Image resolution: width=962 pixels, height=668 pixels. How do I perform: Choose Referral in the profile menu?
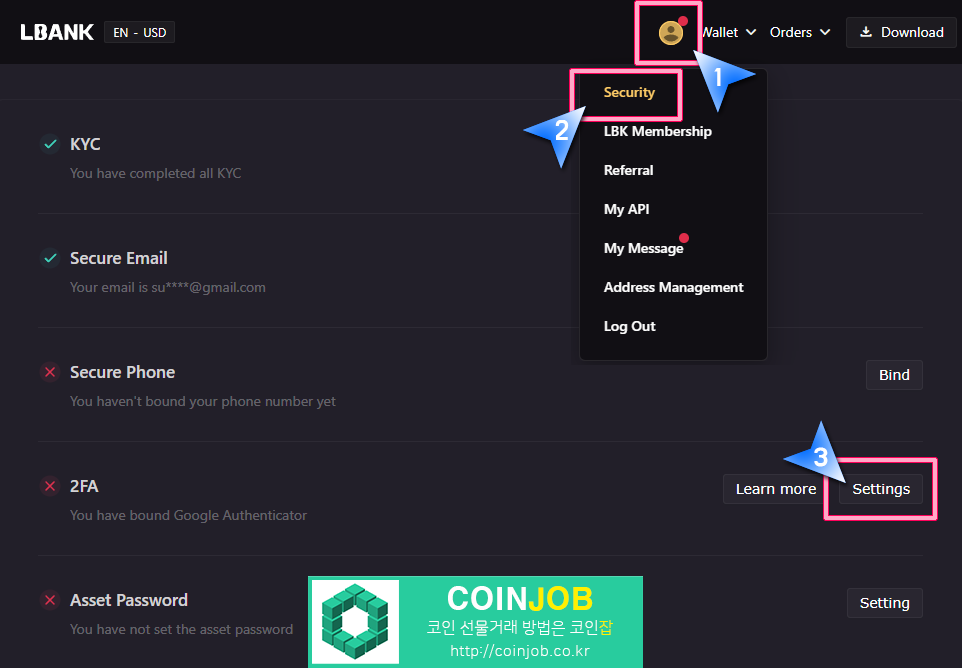tap(628, 171)
